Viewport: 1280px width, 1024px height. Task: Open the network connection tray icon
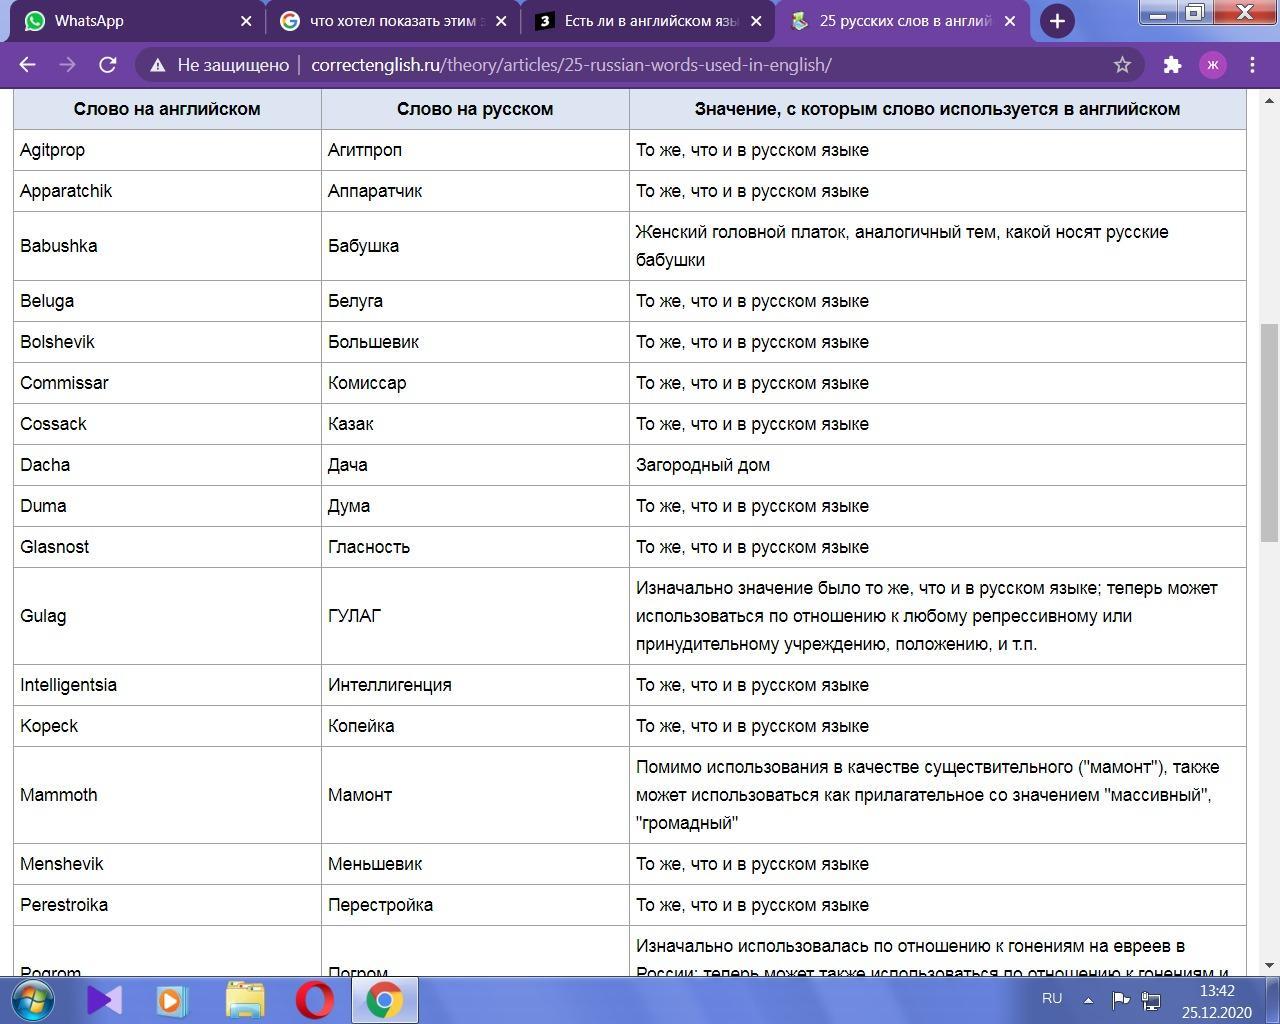coord(1151,1000)
